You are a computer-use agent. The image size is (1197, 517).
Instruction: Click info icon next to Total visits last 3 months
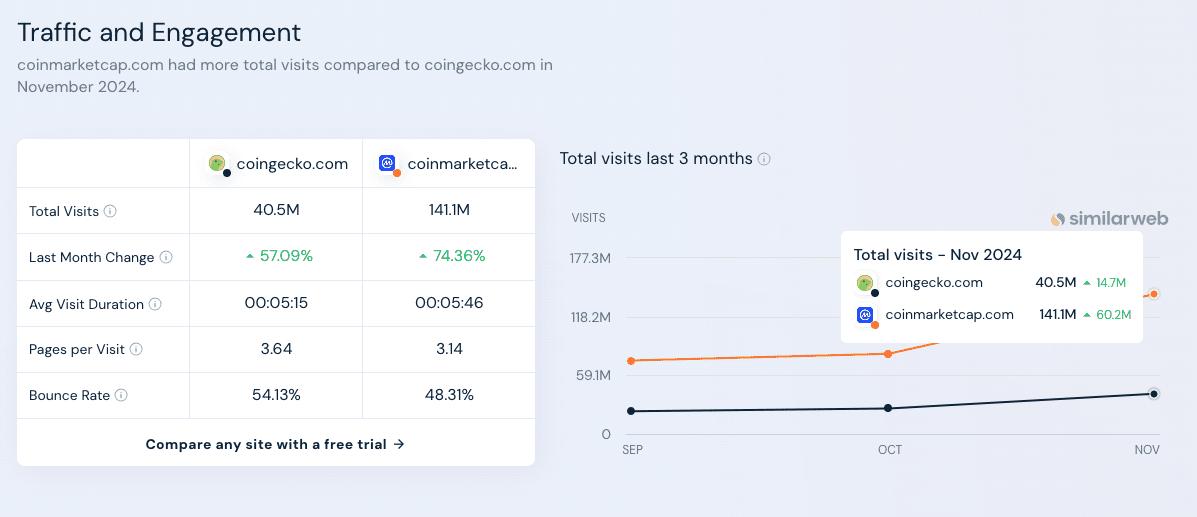764,159
